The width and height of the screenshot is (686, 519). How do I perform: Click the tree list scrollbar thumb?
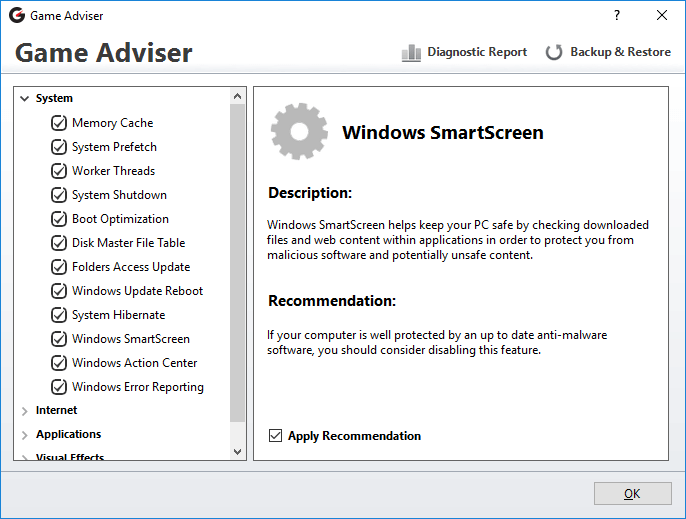coord(238,263)
